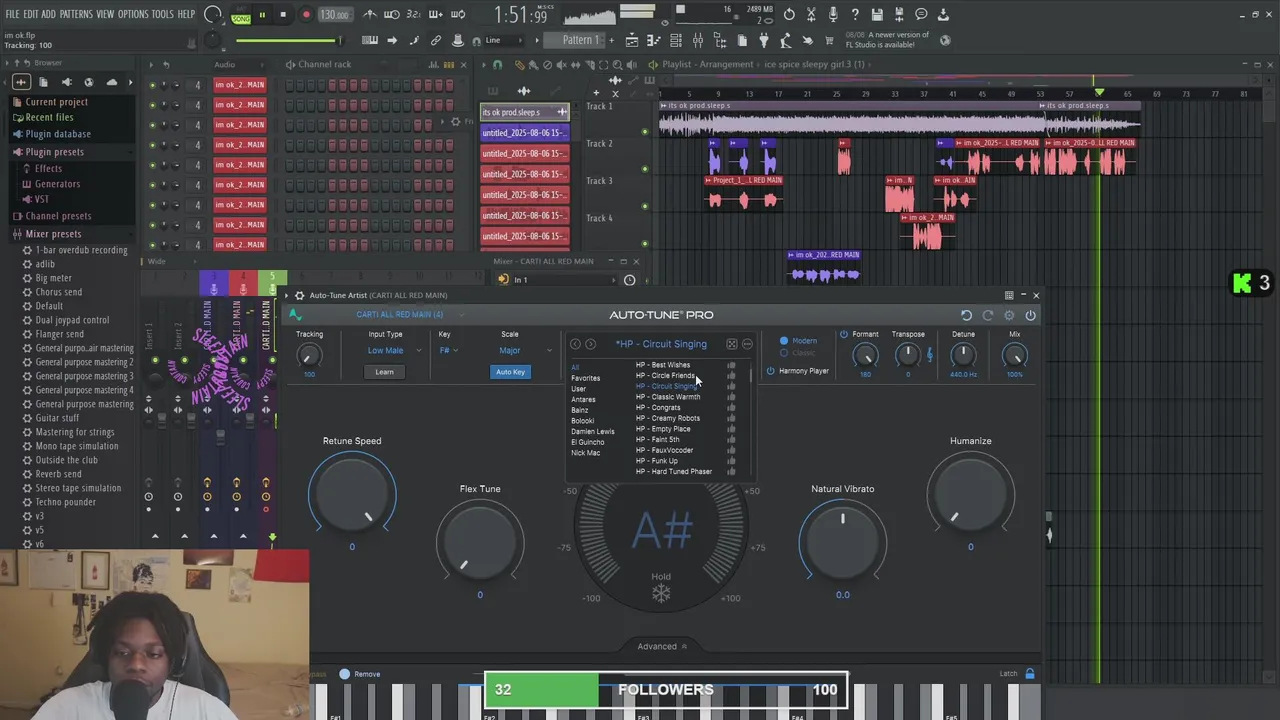Click the red Record button
Viewport: 1280px width, 720px height.
306,15
